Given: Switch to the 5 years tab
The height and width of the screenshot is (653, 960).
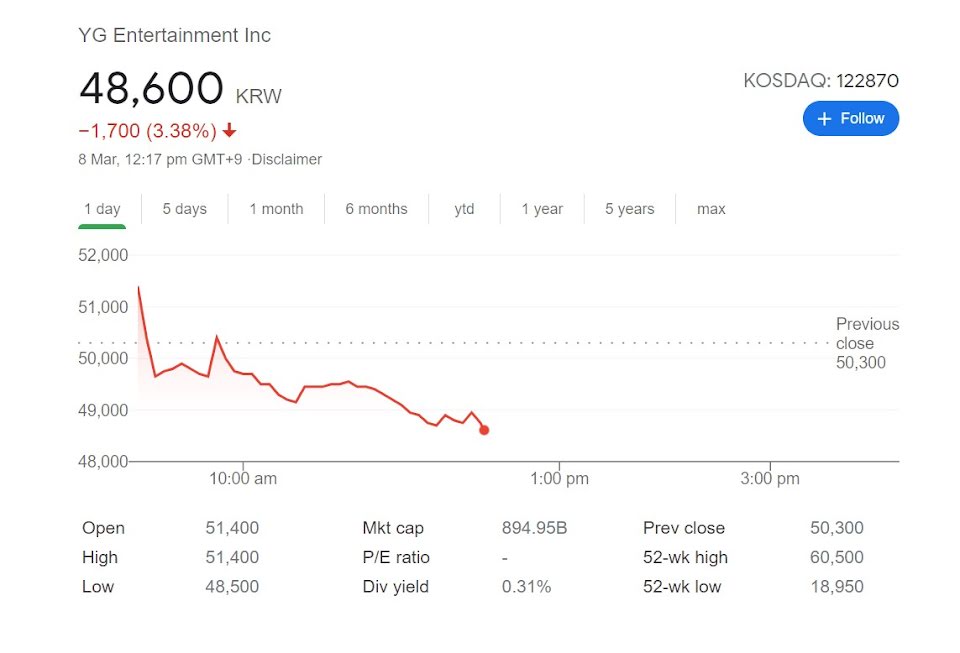Looking at the screenshot, I should [x=629, y=209].
